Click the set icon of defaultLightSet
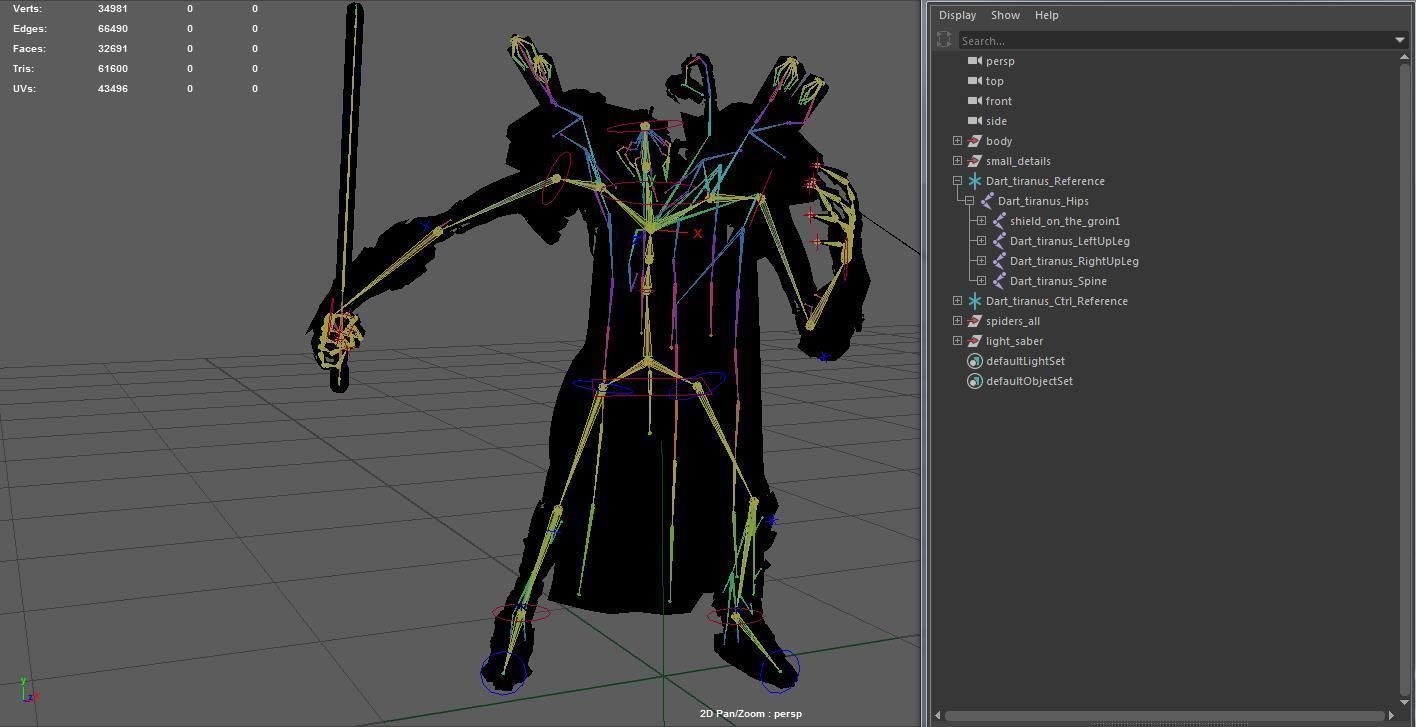The image size is (1416, 727). click(x=974, y=361)
